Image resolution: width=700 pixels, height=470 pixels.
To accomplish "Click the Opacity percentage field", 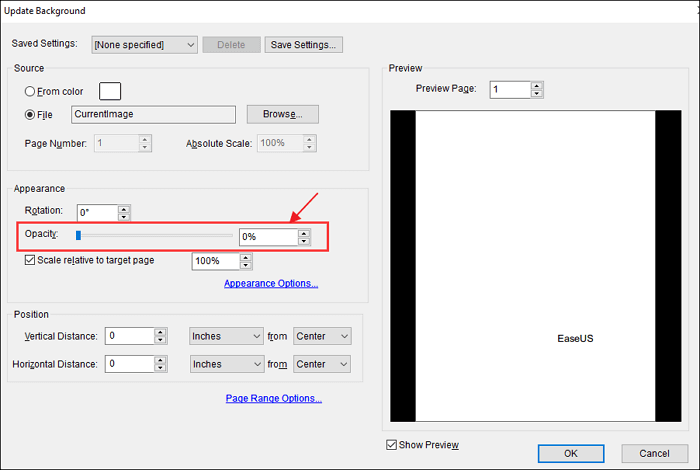I will pyautogui.click(x=269, y=237).
